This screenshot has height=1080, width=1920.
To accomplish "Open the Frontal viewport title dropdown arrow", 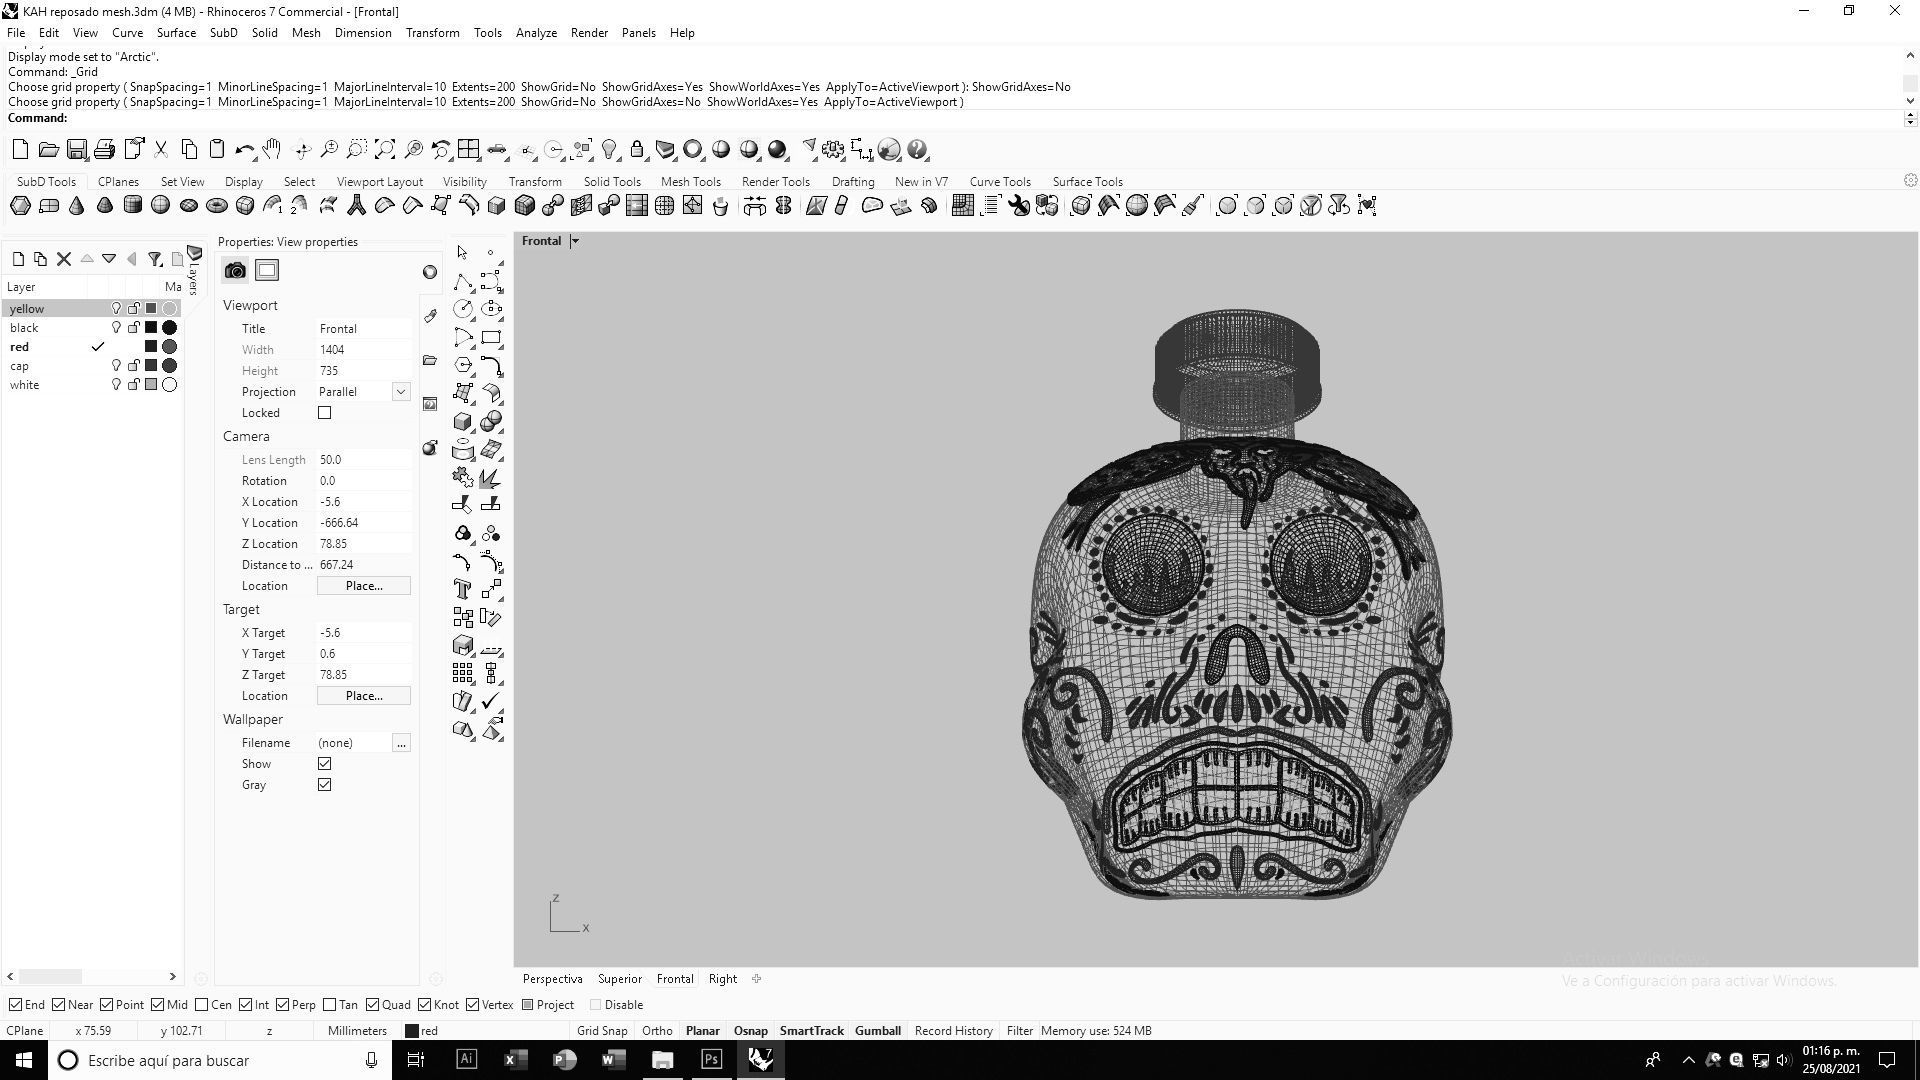I will 575,241.
